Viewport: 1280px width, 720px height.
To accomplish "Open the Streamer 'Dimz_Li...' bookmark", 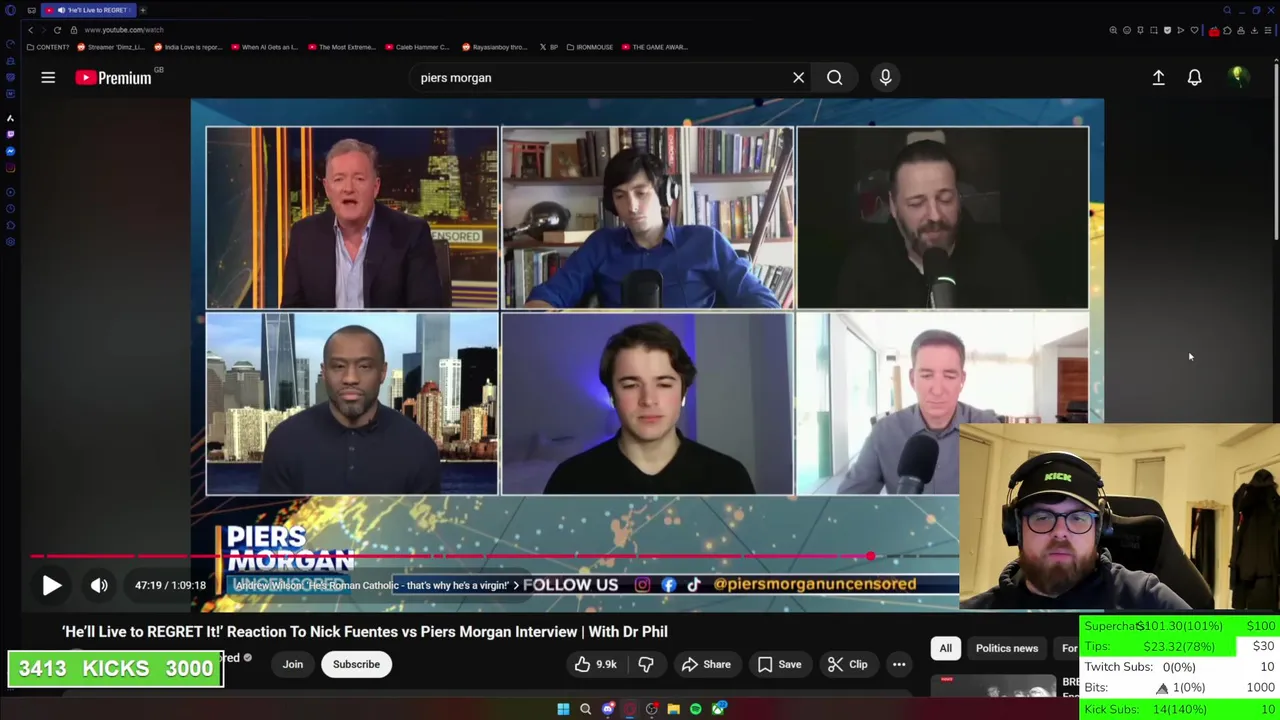I will [x=111, y=47].
